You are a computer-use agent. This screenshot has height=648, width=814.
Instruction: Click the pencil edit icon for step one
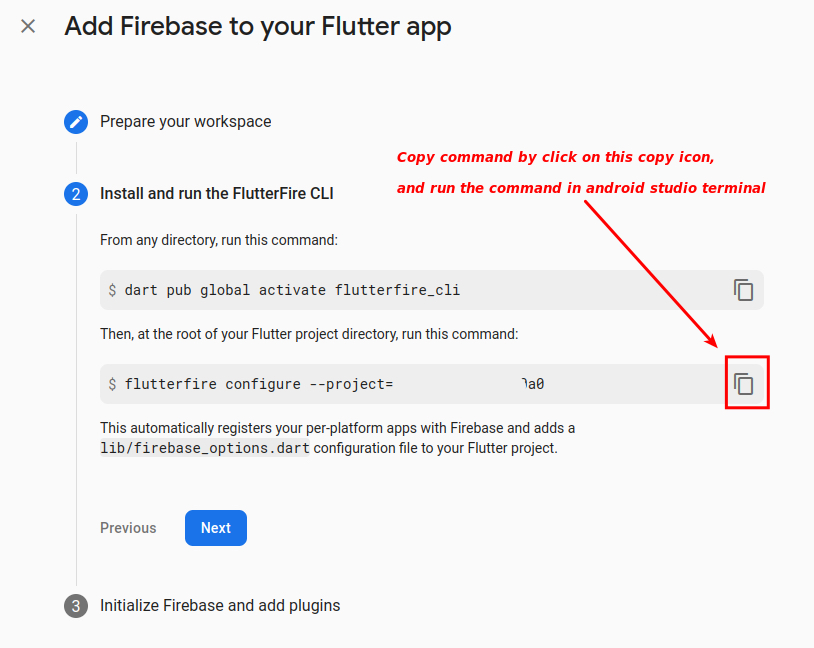click(76, 122)
